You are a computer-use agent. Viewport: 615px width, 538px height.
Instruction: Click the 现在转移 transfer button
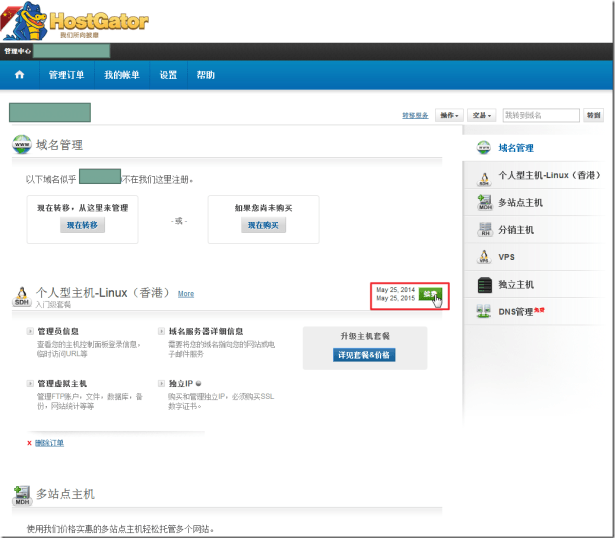click(82, 226)
